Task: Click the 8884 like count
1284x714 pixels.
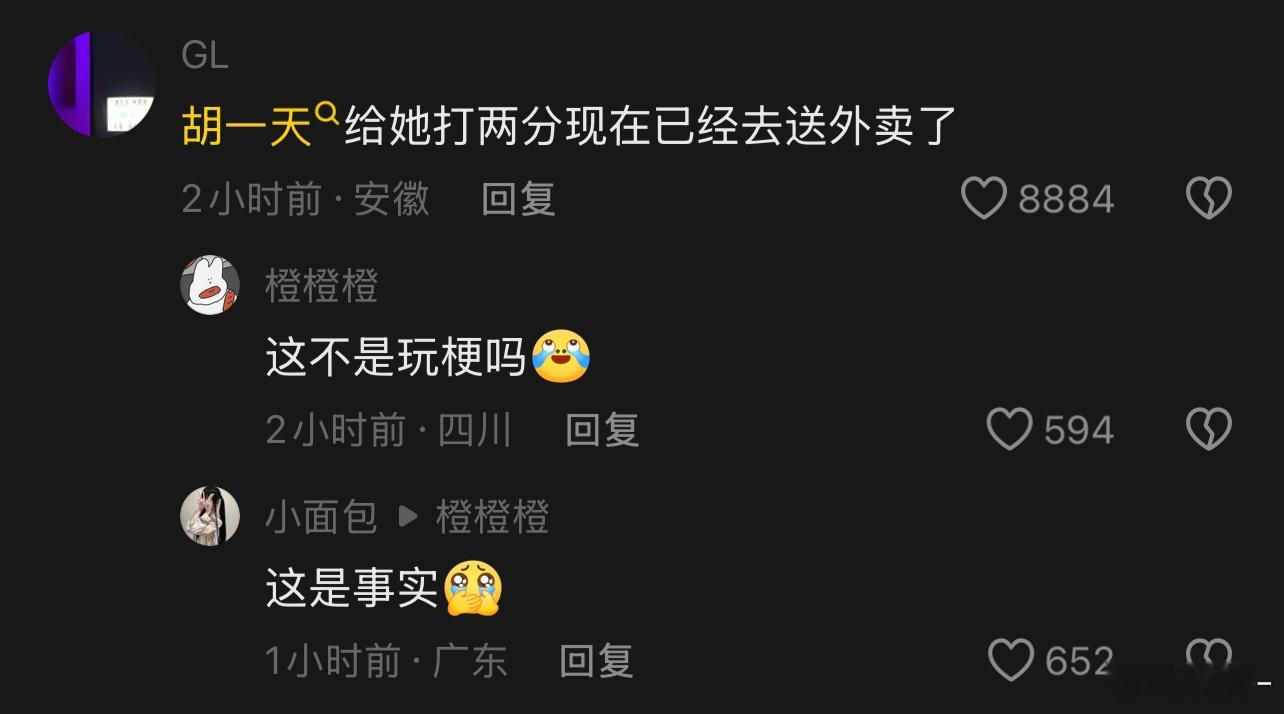Action: [x=1066, y=199]
